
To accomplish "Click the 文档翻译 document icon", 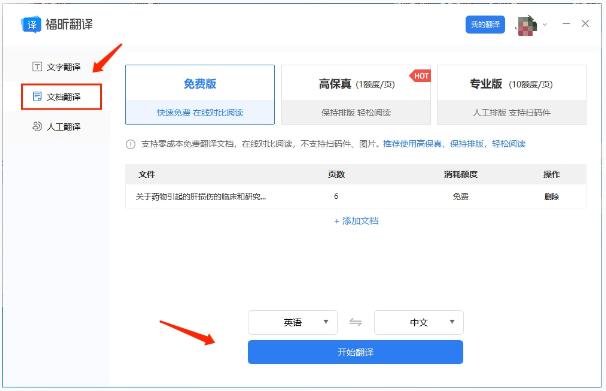I will tap(37, 96).
